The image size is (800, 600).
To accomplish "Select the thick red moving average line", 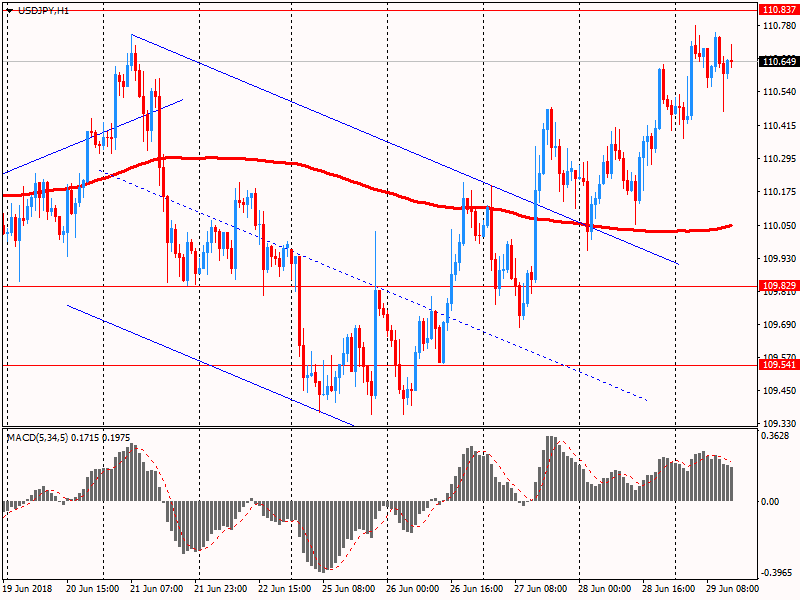I will coord(357,183).
